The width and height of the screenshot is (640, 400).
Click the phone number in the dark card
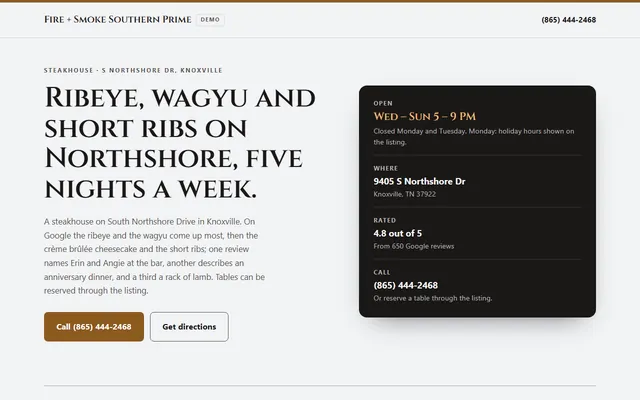(405, 285)
